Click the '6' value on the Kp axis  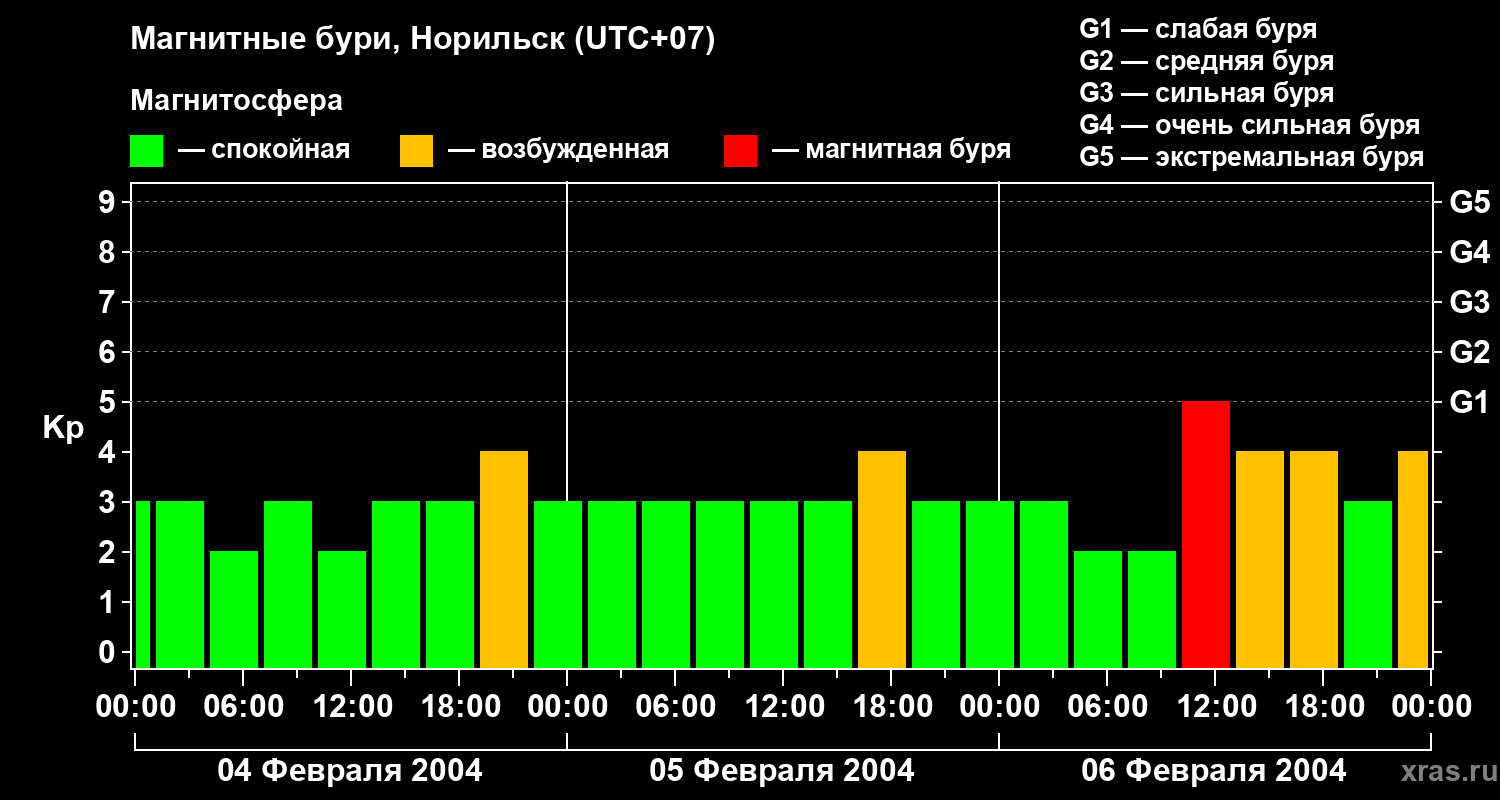point(109,352)
